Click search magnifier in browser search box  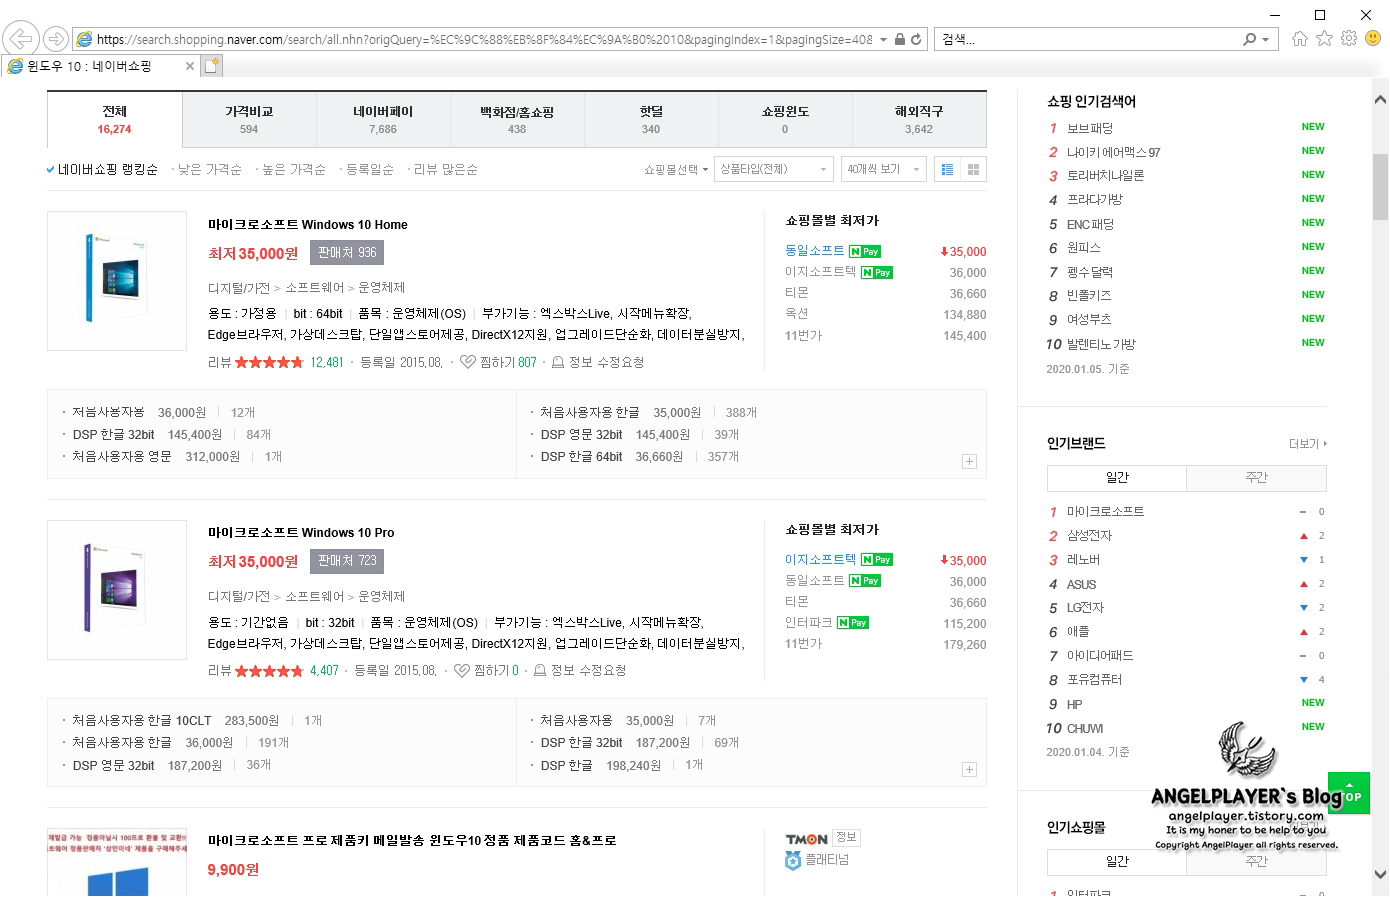1250,39
